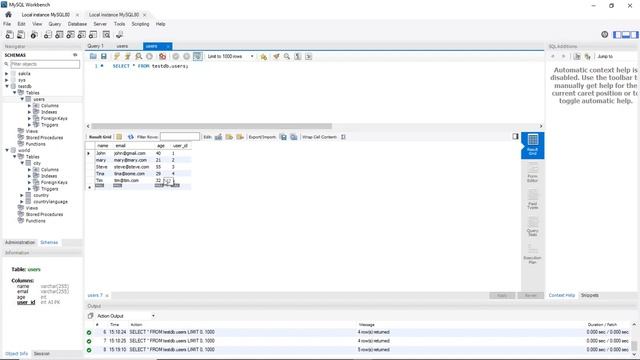Switch to Result Grid view pane
Image resolution: width=640 pixels, height=360 pixels.
[x=532, y=145]
